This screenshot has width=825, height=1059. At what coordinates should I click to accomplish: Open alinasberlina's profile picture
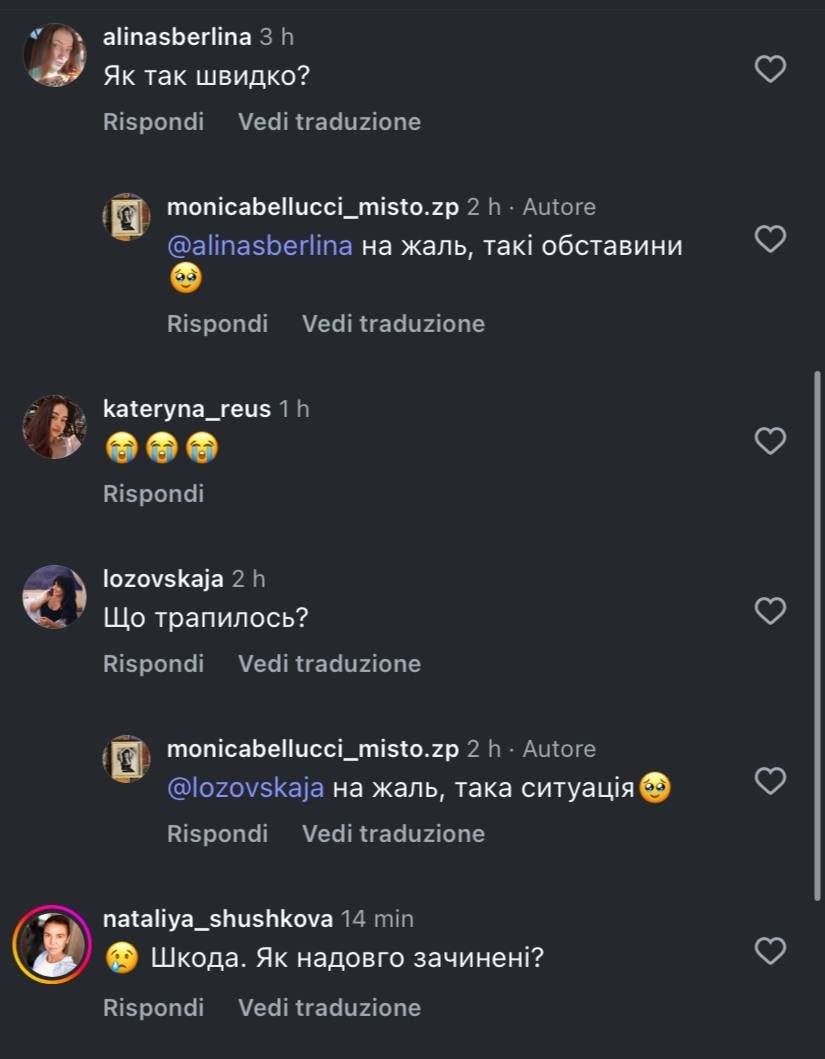(54, 55)
